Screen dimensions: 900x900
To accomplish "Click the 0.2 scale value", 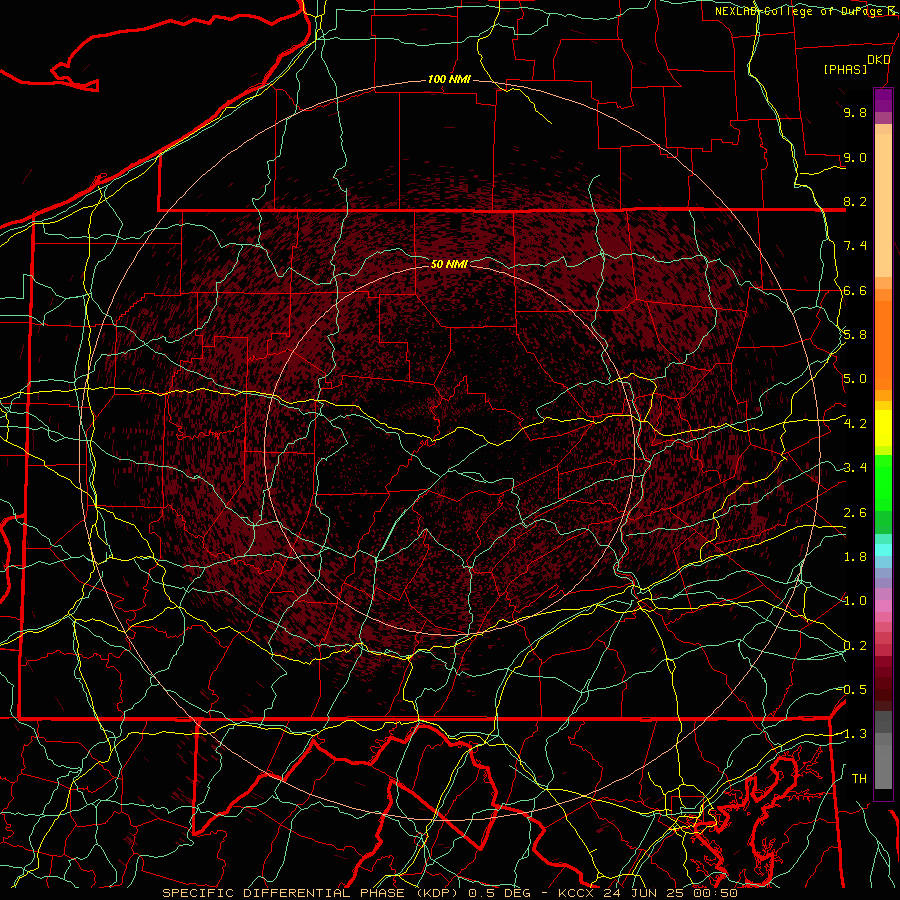I will click(855, 646).
